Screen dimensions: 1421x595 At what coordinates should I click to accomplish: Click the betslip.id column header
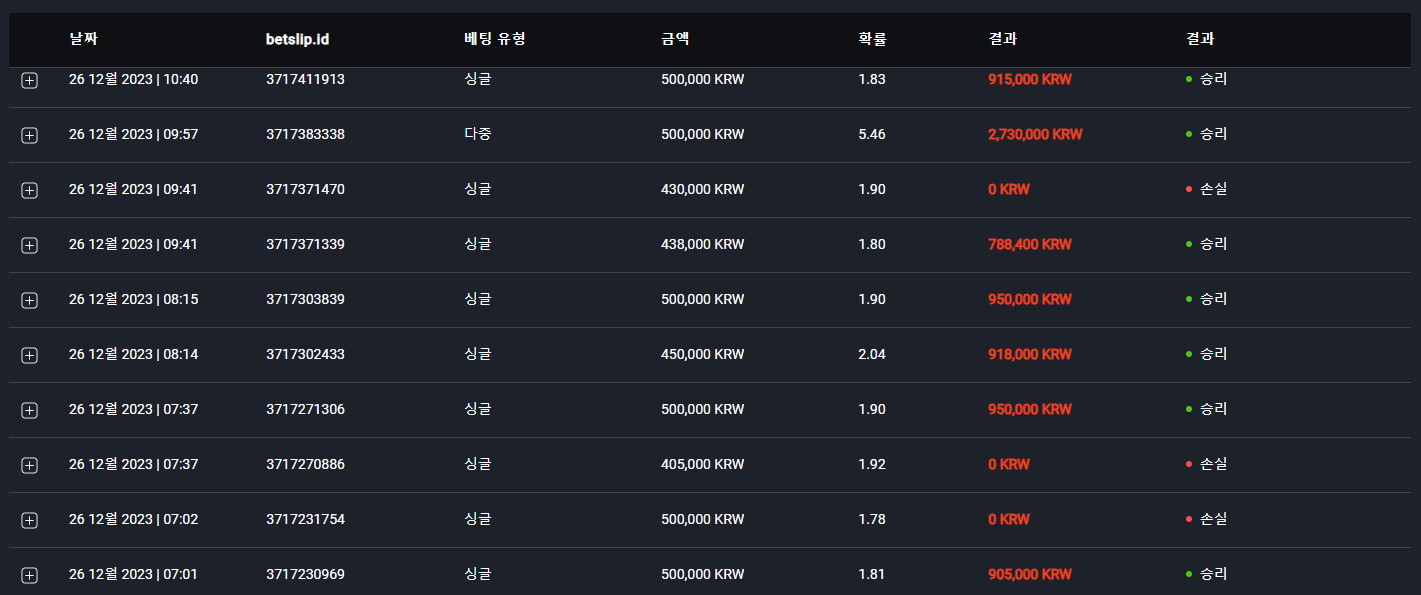298,40
